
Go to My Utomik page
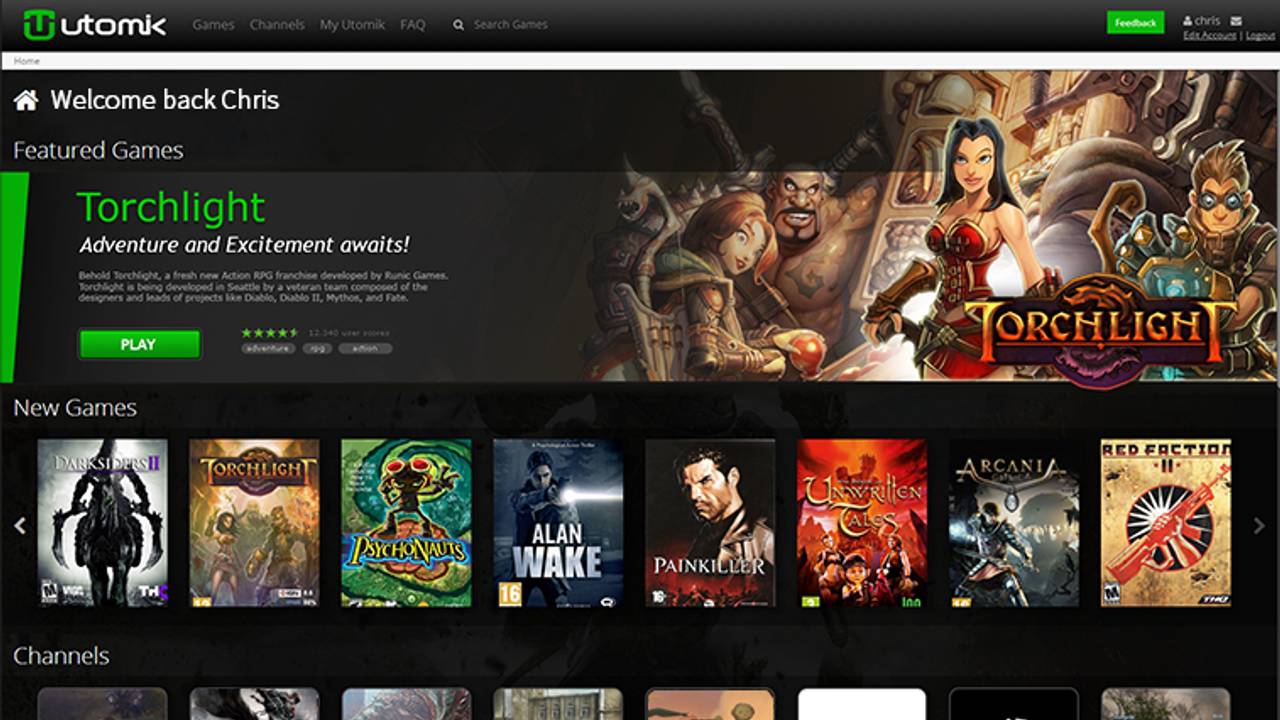[x=352, y=25]
